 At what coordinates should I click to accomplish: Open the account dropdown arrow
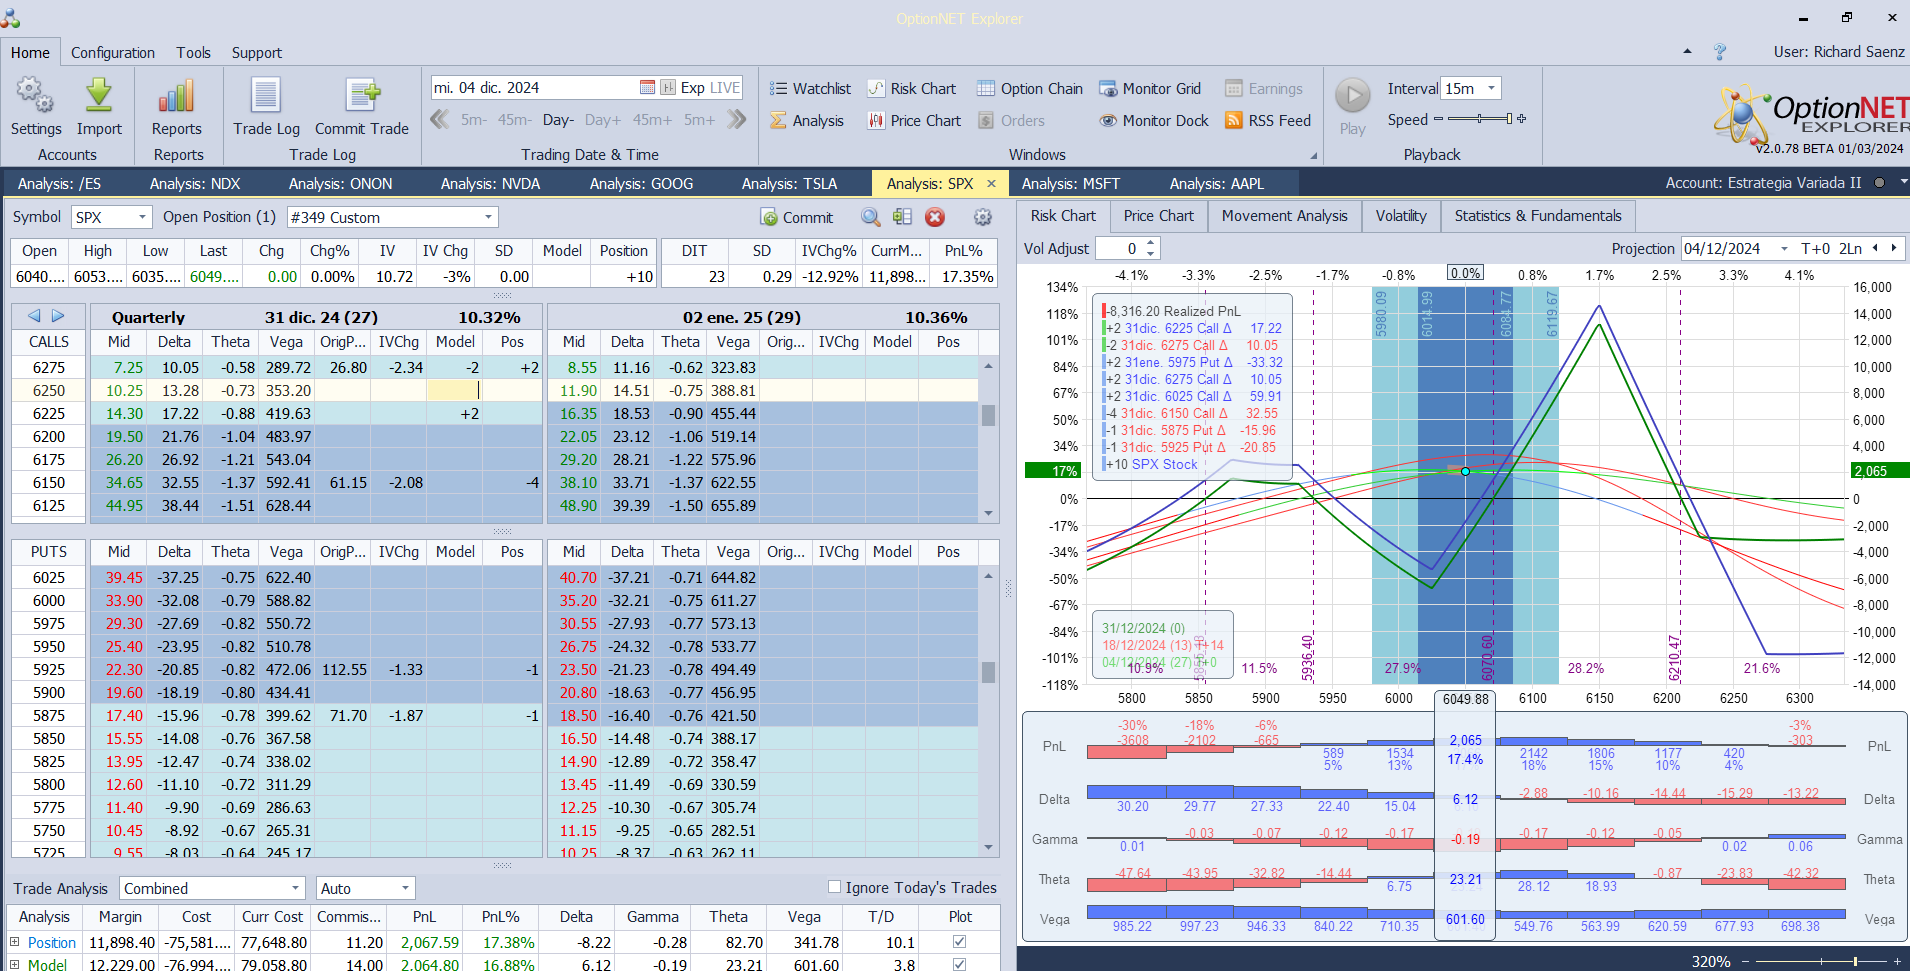pyautogui.click(x=1903, y=182)
